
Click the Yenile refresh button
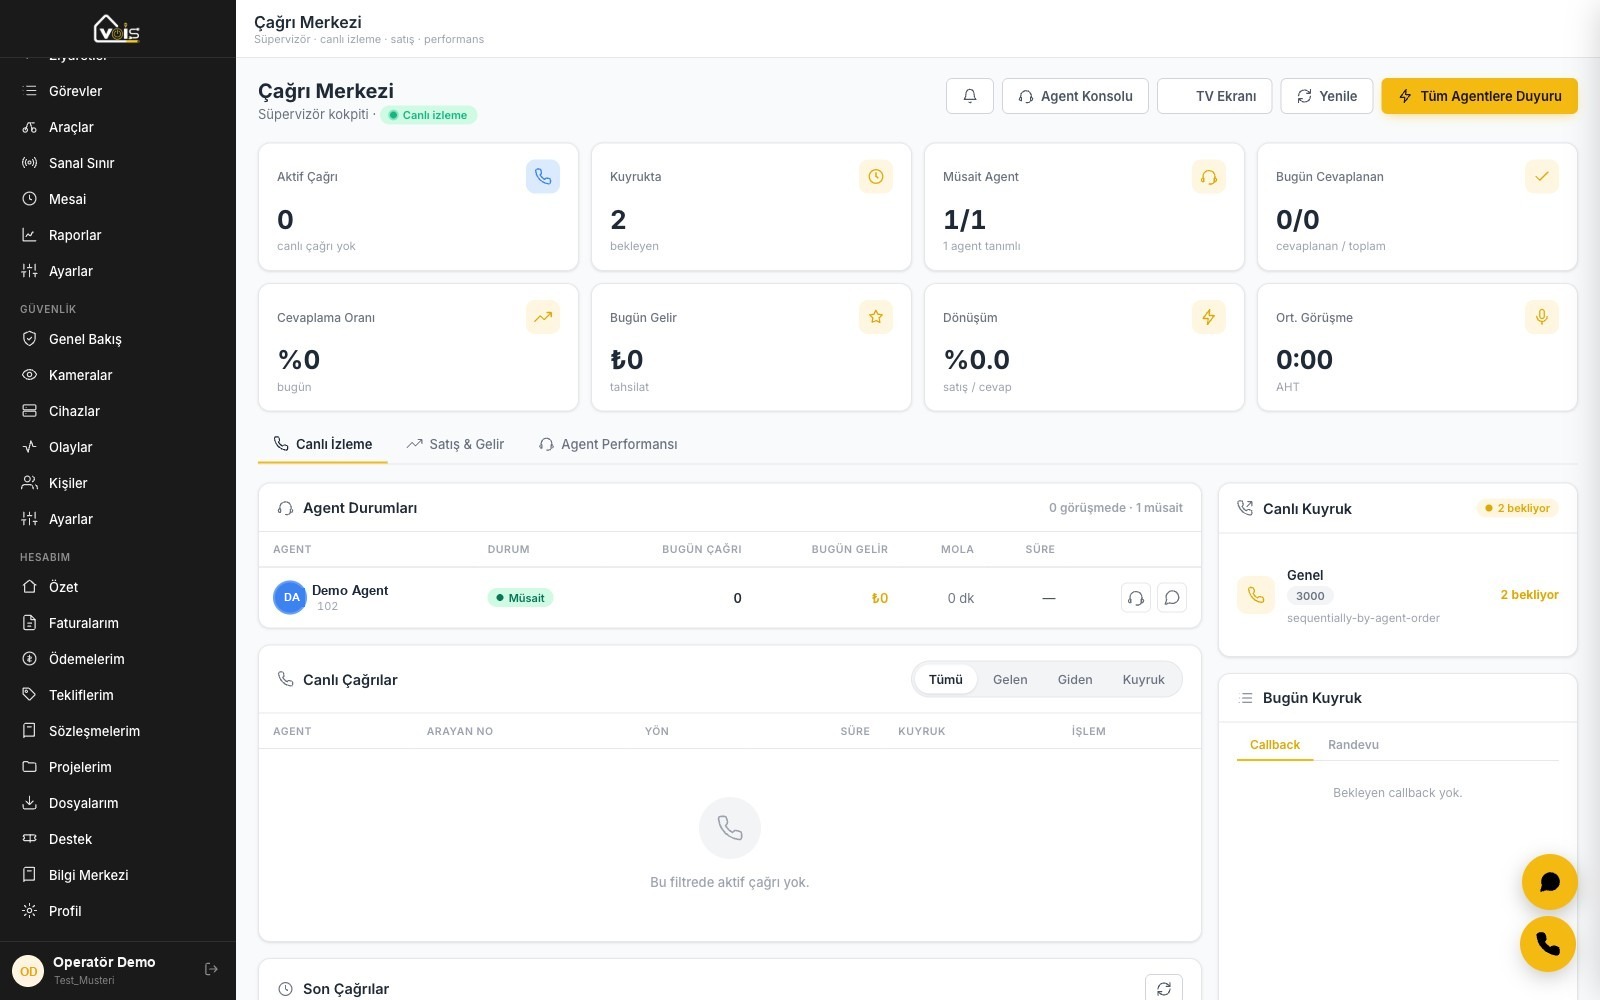1327,96
